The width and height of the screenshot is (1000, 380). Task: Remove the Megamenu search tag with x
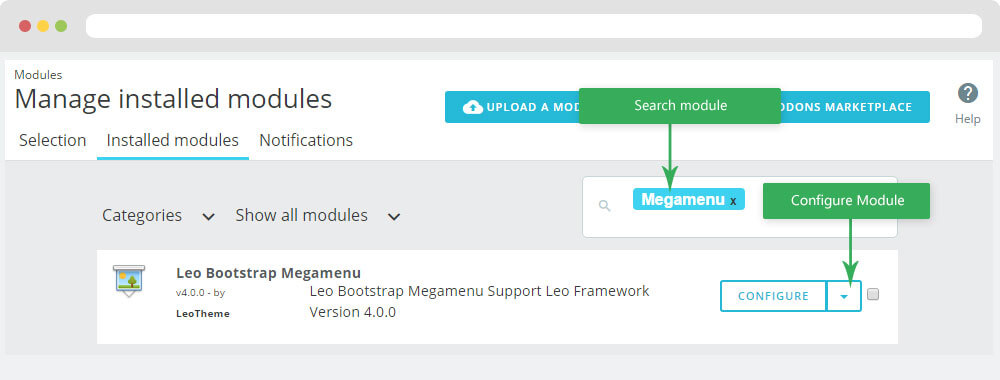point(733,201)
